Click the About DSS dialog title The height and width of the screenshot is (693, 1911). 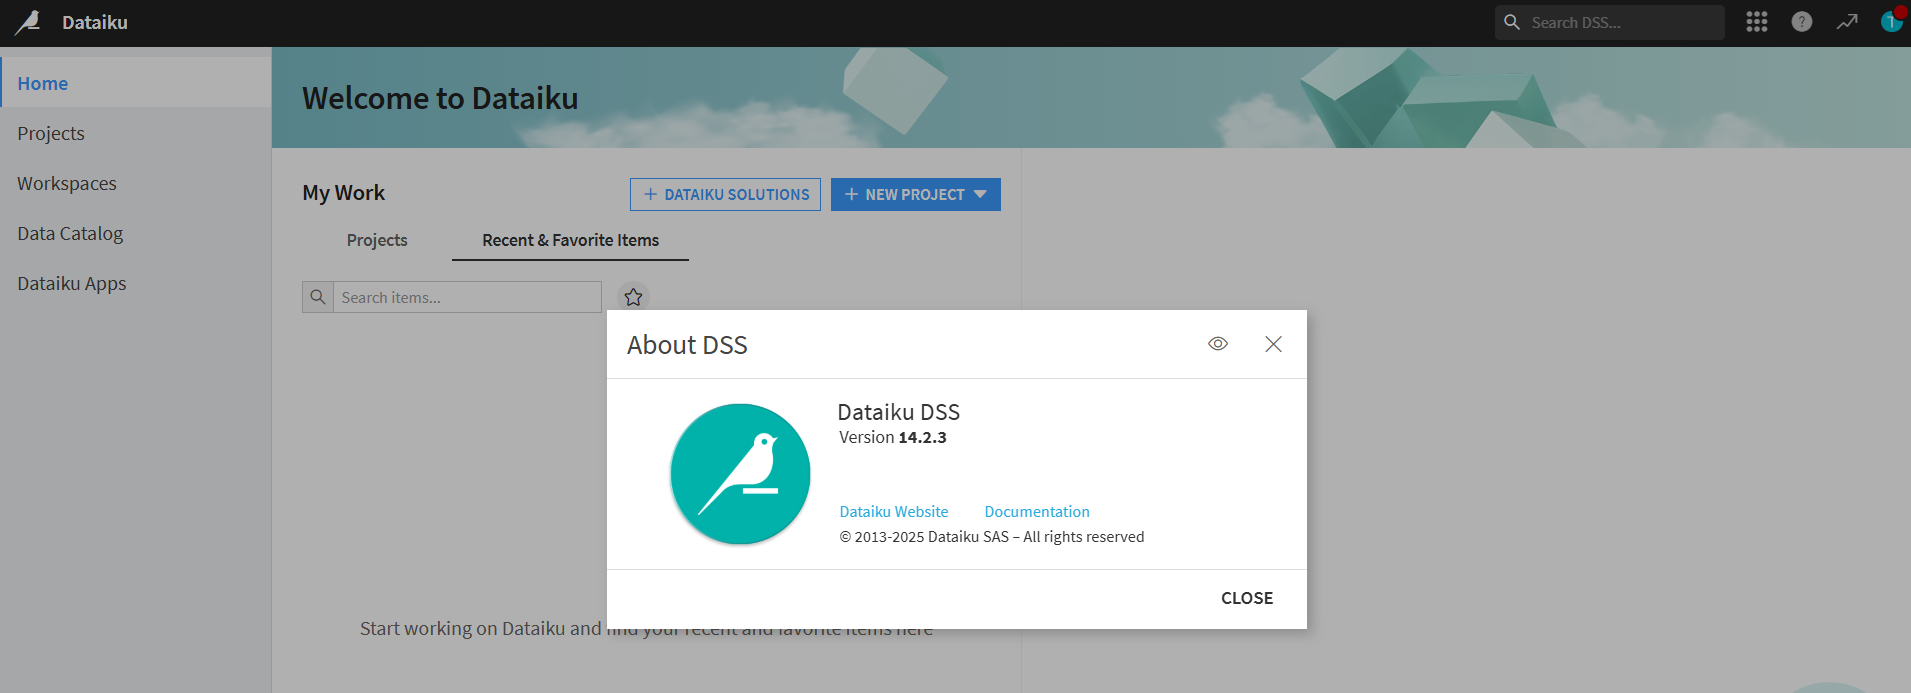point(687,345)
